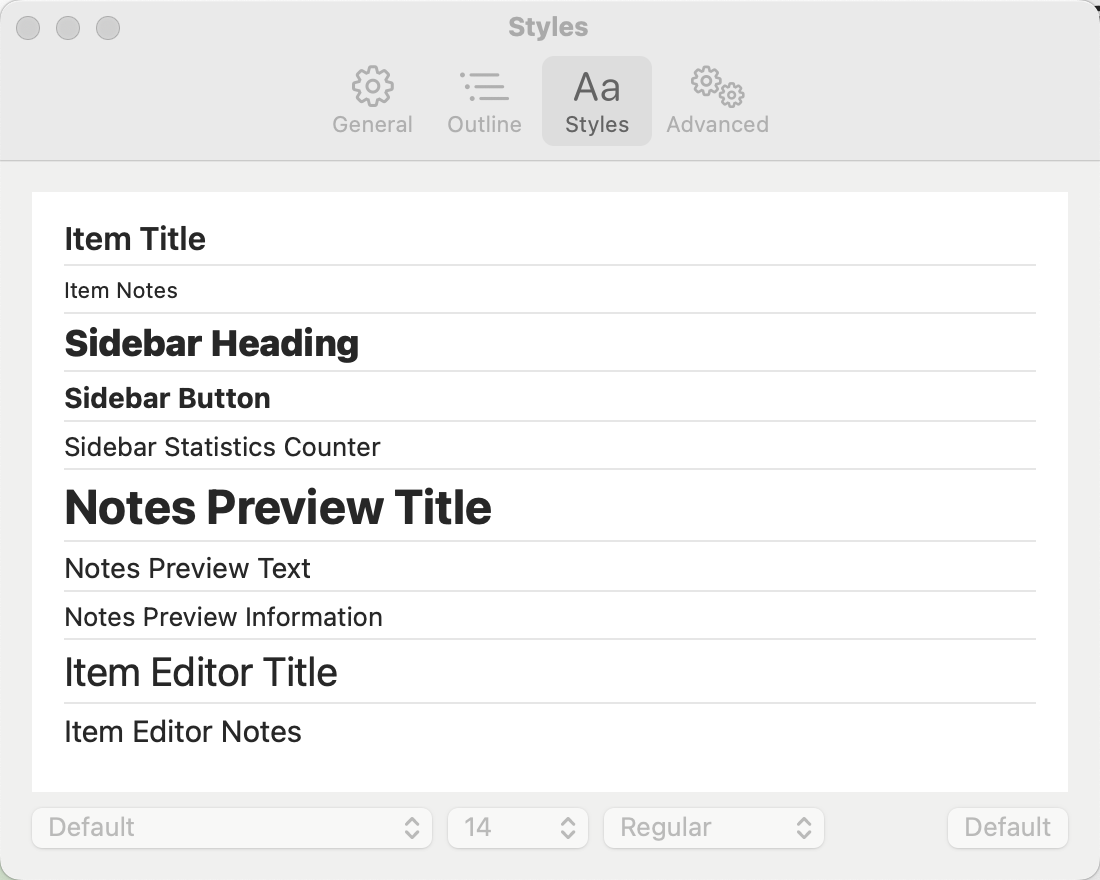Expand the font family Default dropdown
The image size is (1100, 880).
pos(232,827)
